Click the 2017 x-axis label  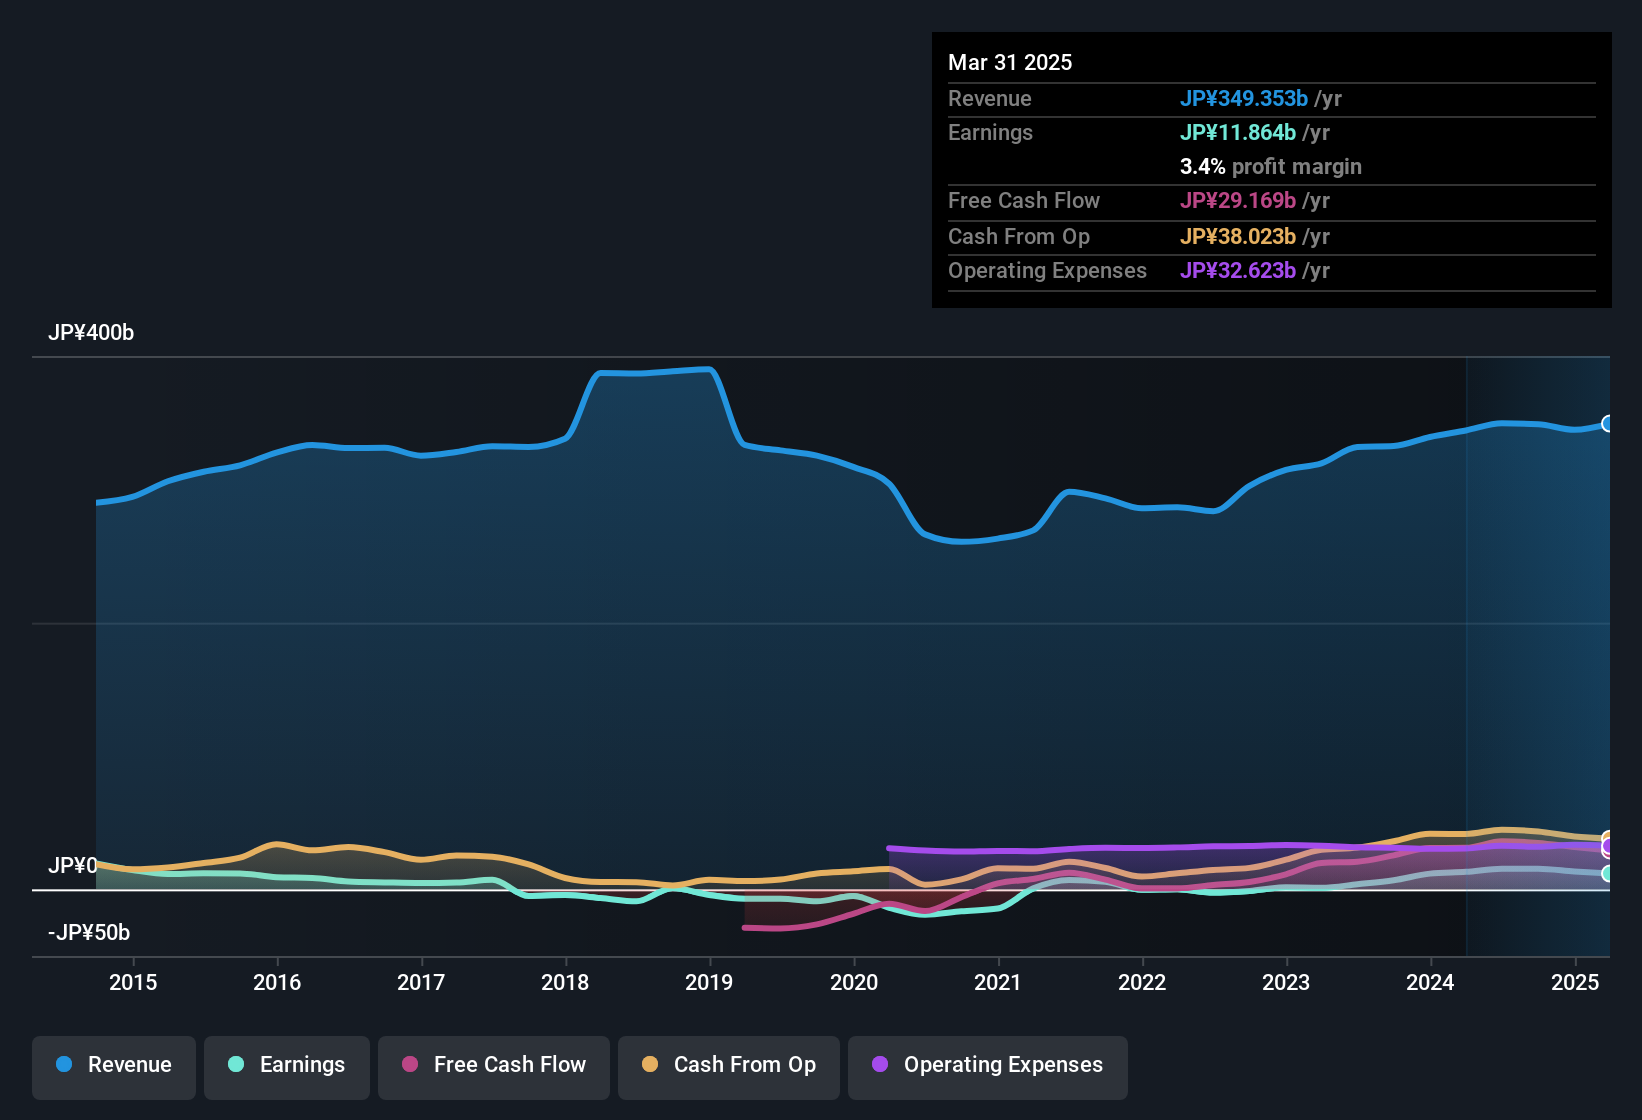coord(421,982)
